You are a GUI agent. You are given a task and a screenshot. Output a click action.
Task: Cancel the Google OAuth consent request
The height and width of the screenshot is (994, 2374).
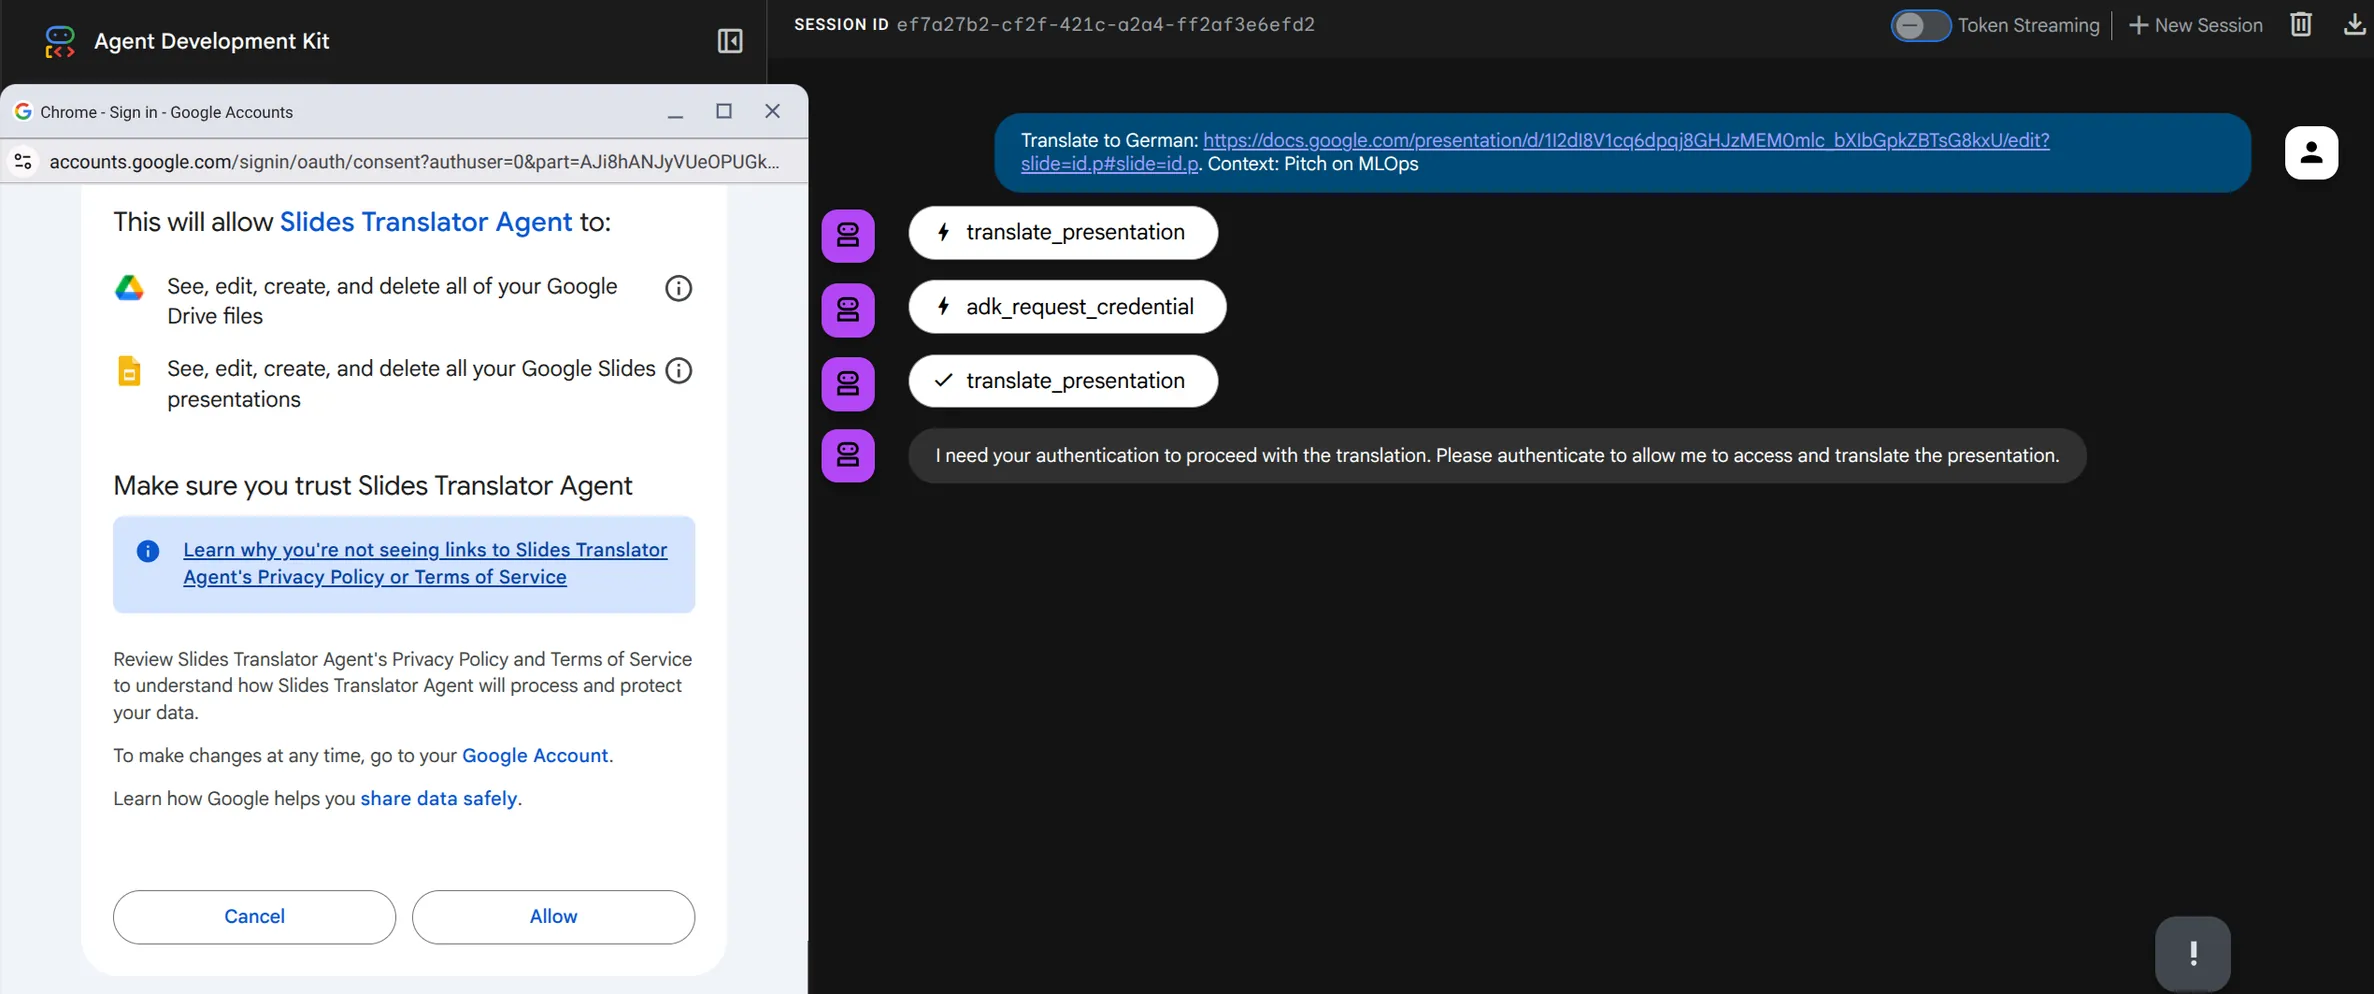254,916
